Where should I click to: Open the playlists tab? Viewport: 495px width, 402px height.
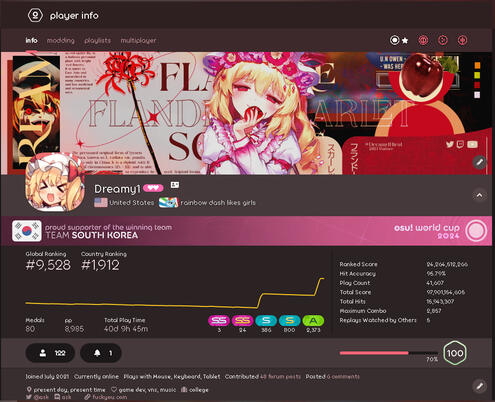[97, 40]
